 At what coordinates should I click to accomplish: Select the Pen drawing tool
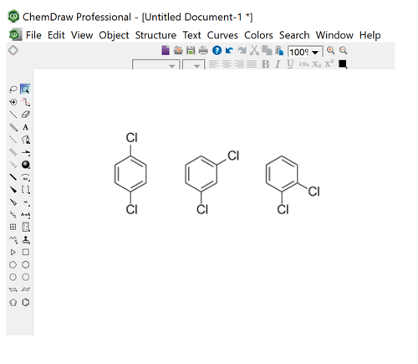tap(26, 140)
